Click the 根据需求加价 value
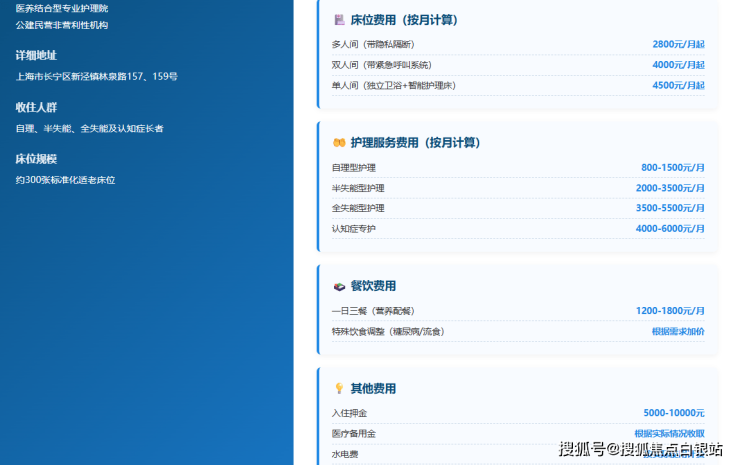 pos(678,332)
